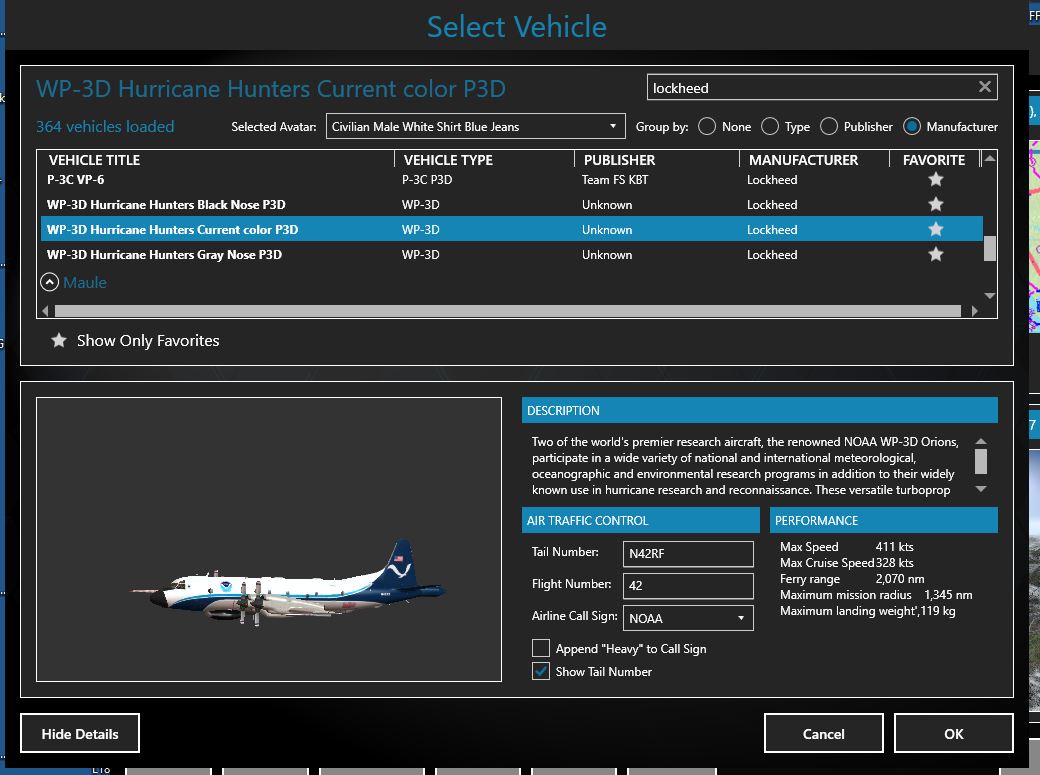
Task: Click the OK button
Action: [953, 733]
